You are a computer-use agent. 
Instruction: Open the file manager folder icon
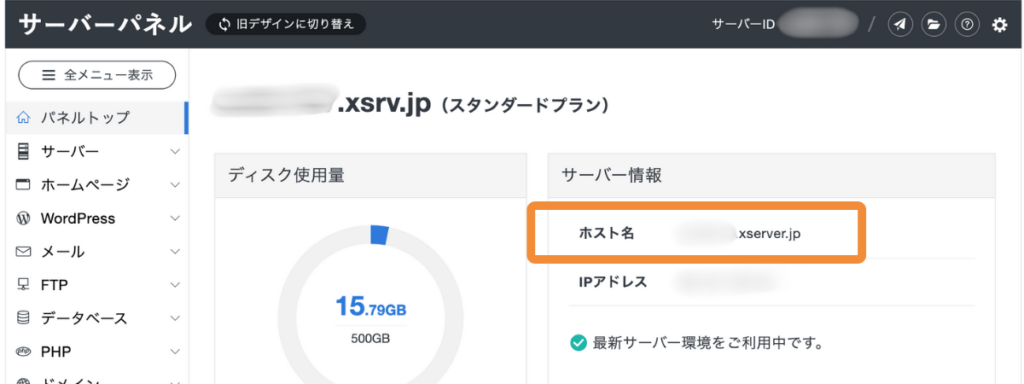(x=934, y=25)
